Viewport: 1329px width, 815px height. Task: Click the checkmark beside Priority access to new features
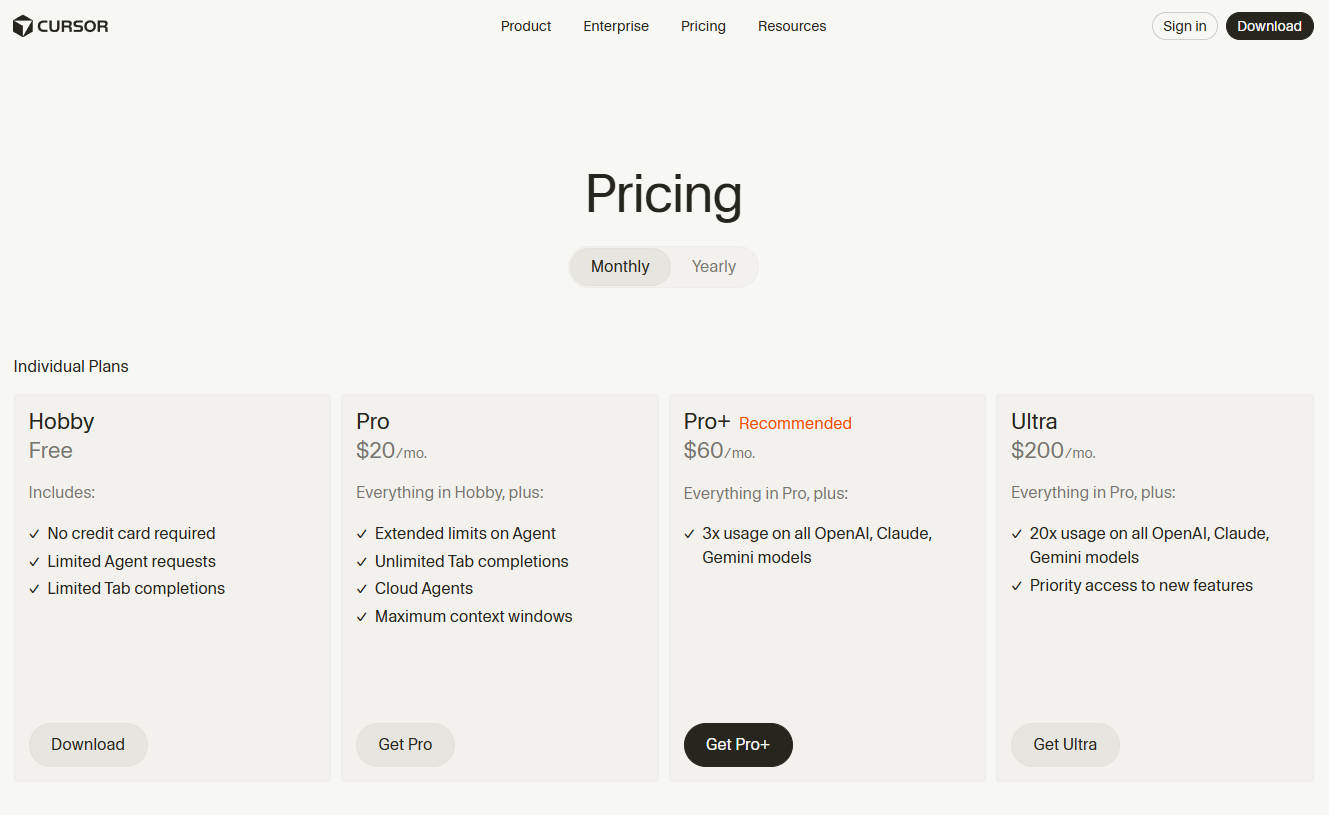(x=1015, y=585)
